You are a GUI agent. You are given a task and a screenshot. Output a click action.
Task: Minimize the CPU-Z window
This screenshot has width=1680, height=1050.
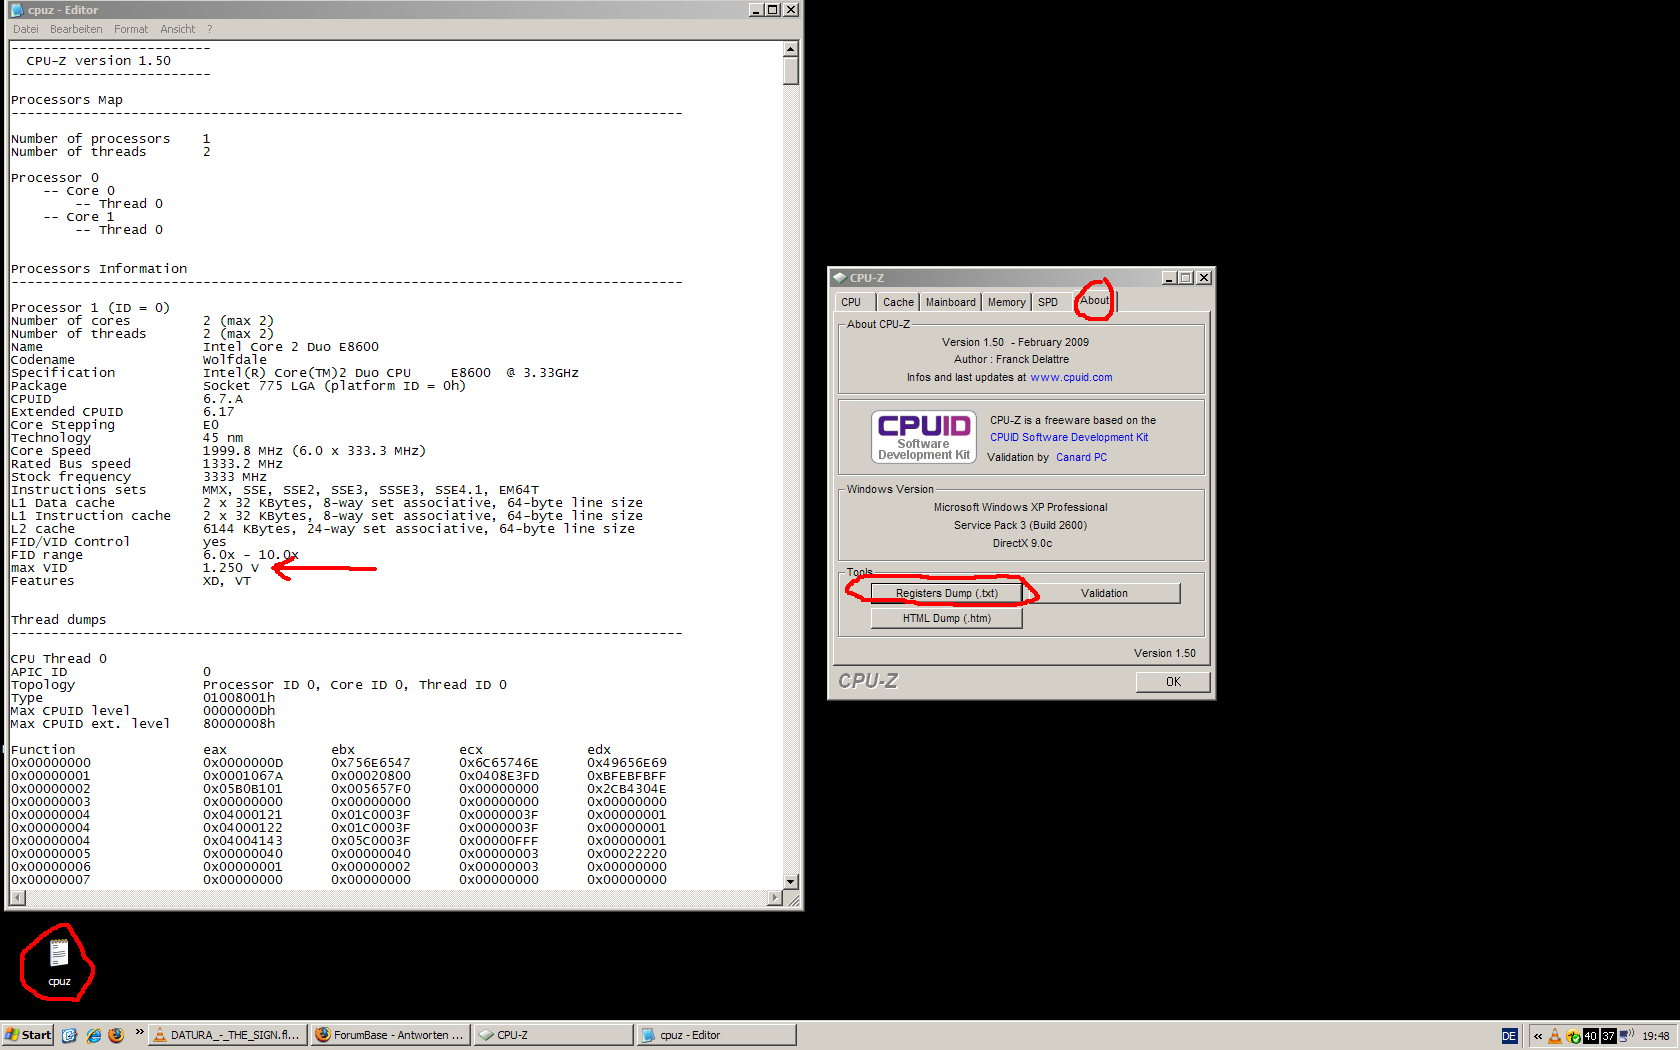(1168, 278)
